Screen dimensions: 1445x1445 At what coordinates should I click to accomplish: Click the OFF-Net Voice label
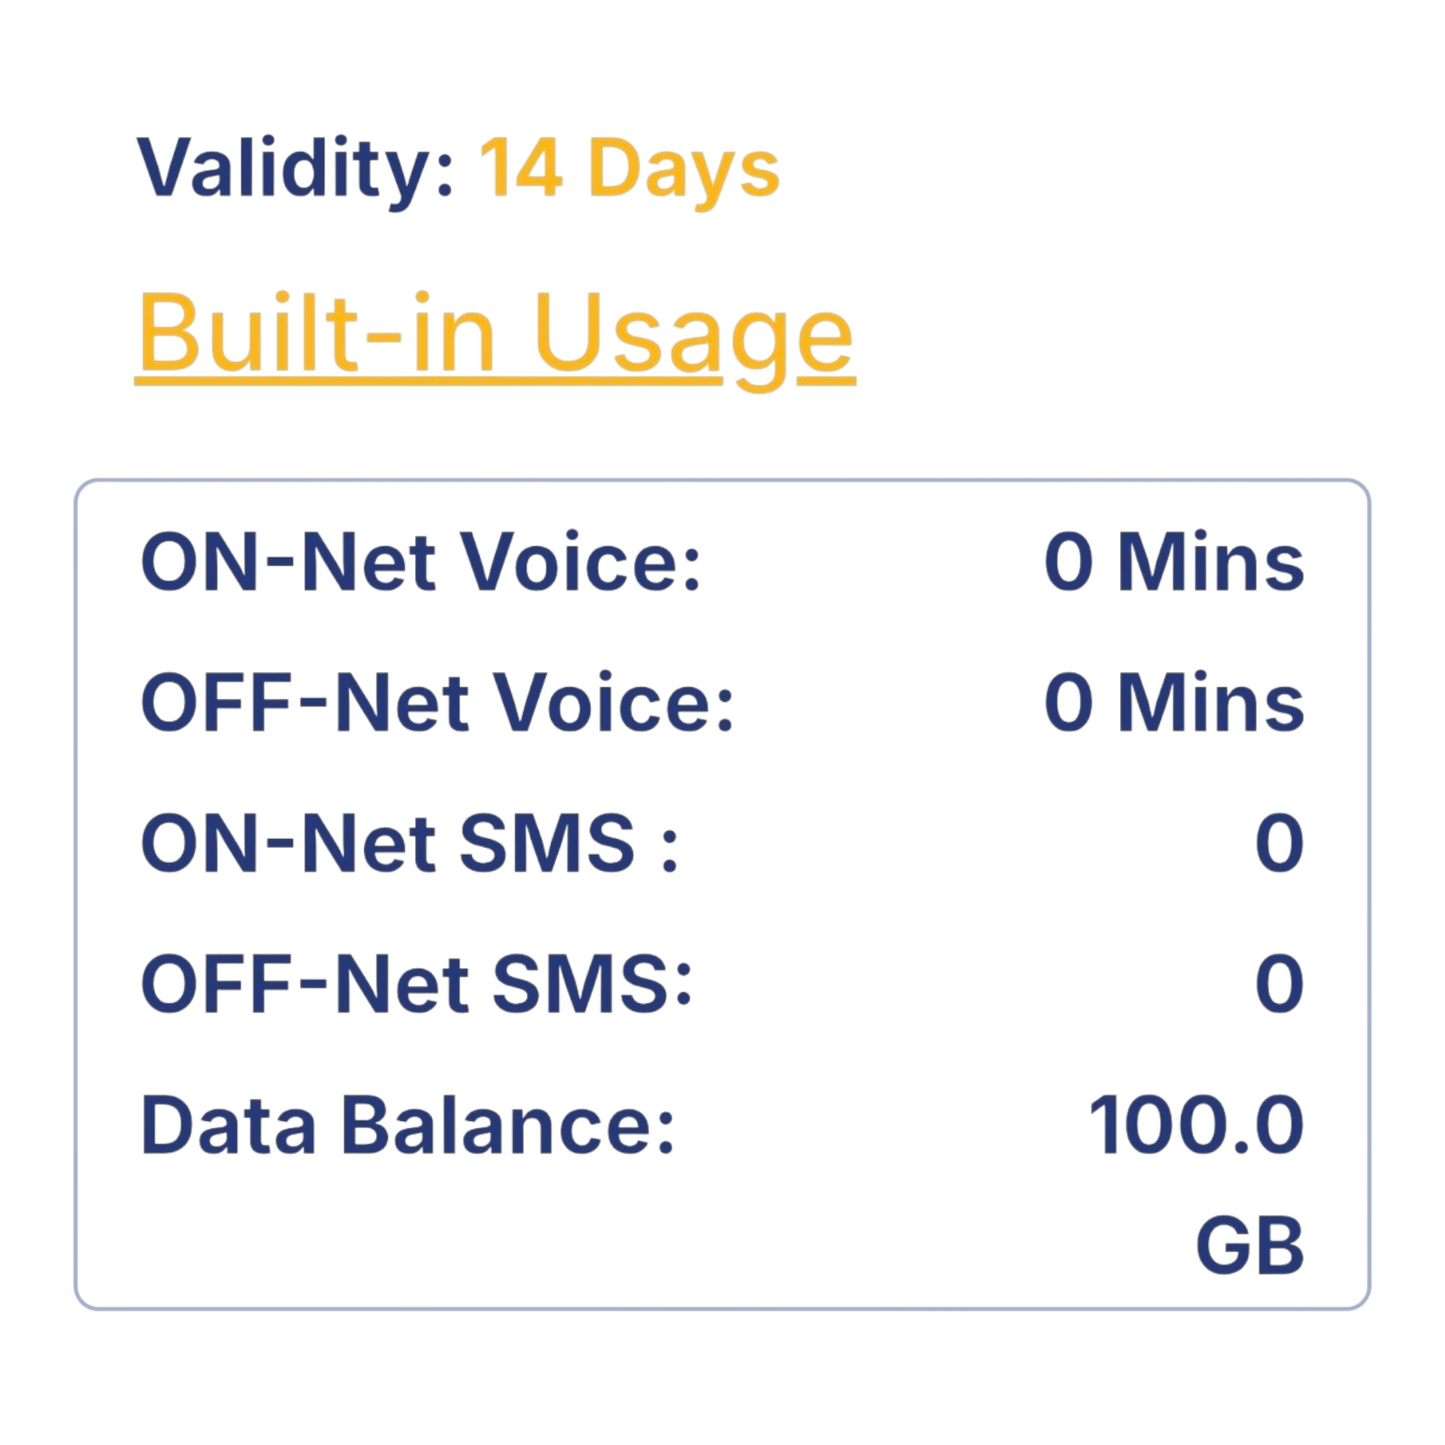tap(437, 703)
